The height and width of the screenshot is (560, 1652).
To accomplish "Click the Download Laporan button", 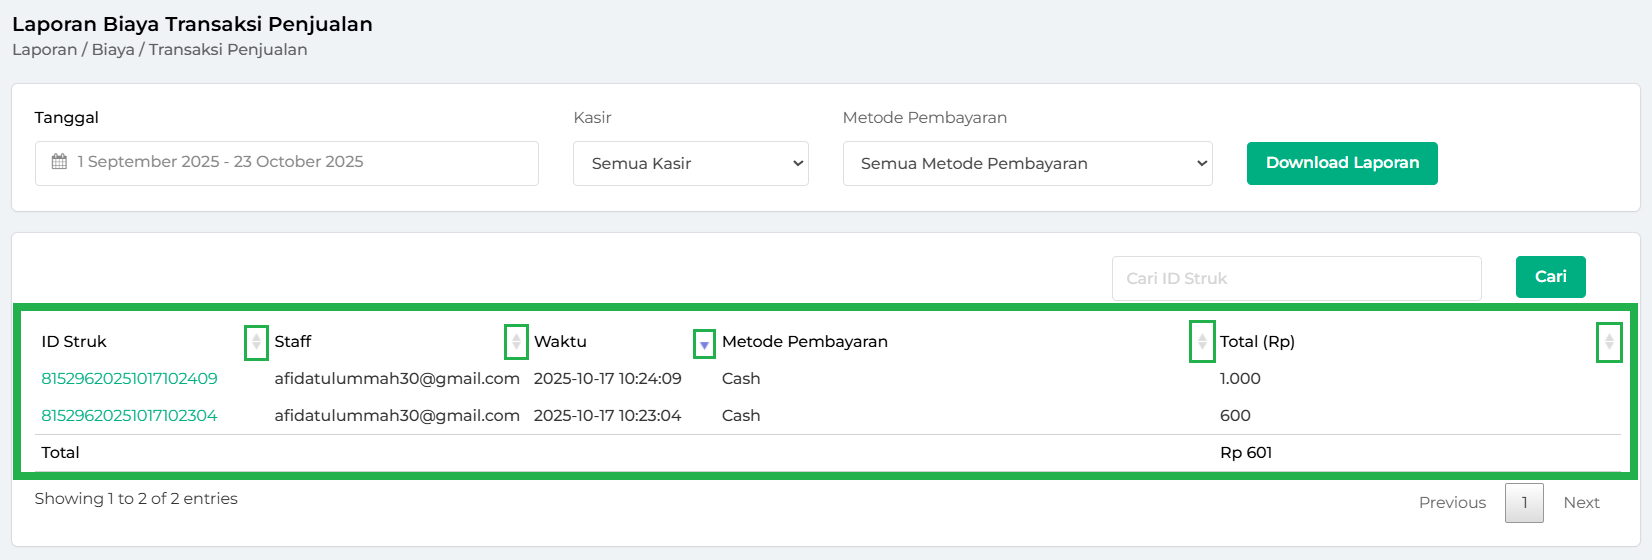I will (1342, 163).
